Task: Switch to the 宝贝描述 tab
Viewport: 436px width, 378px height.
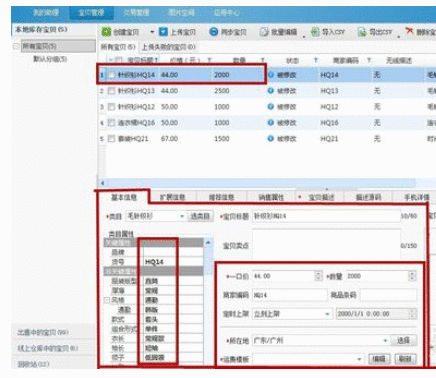Action: point(320,197)
